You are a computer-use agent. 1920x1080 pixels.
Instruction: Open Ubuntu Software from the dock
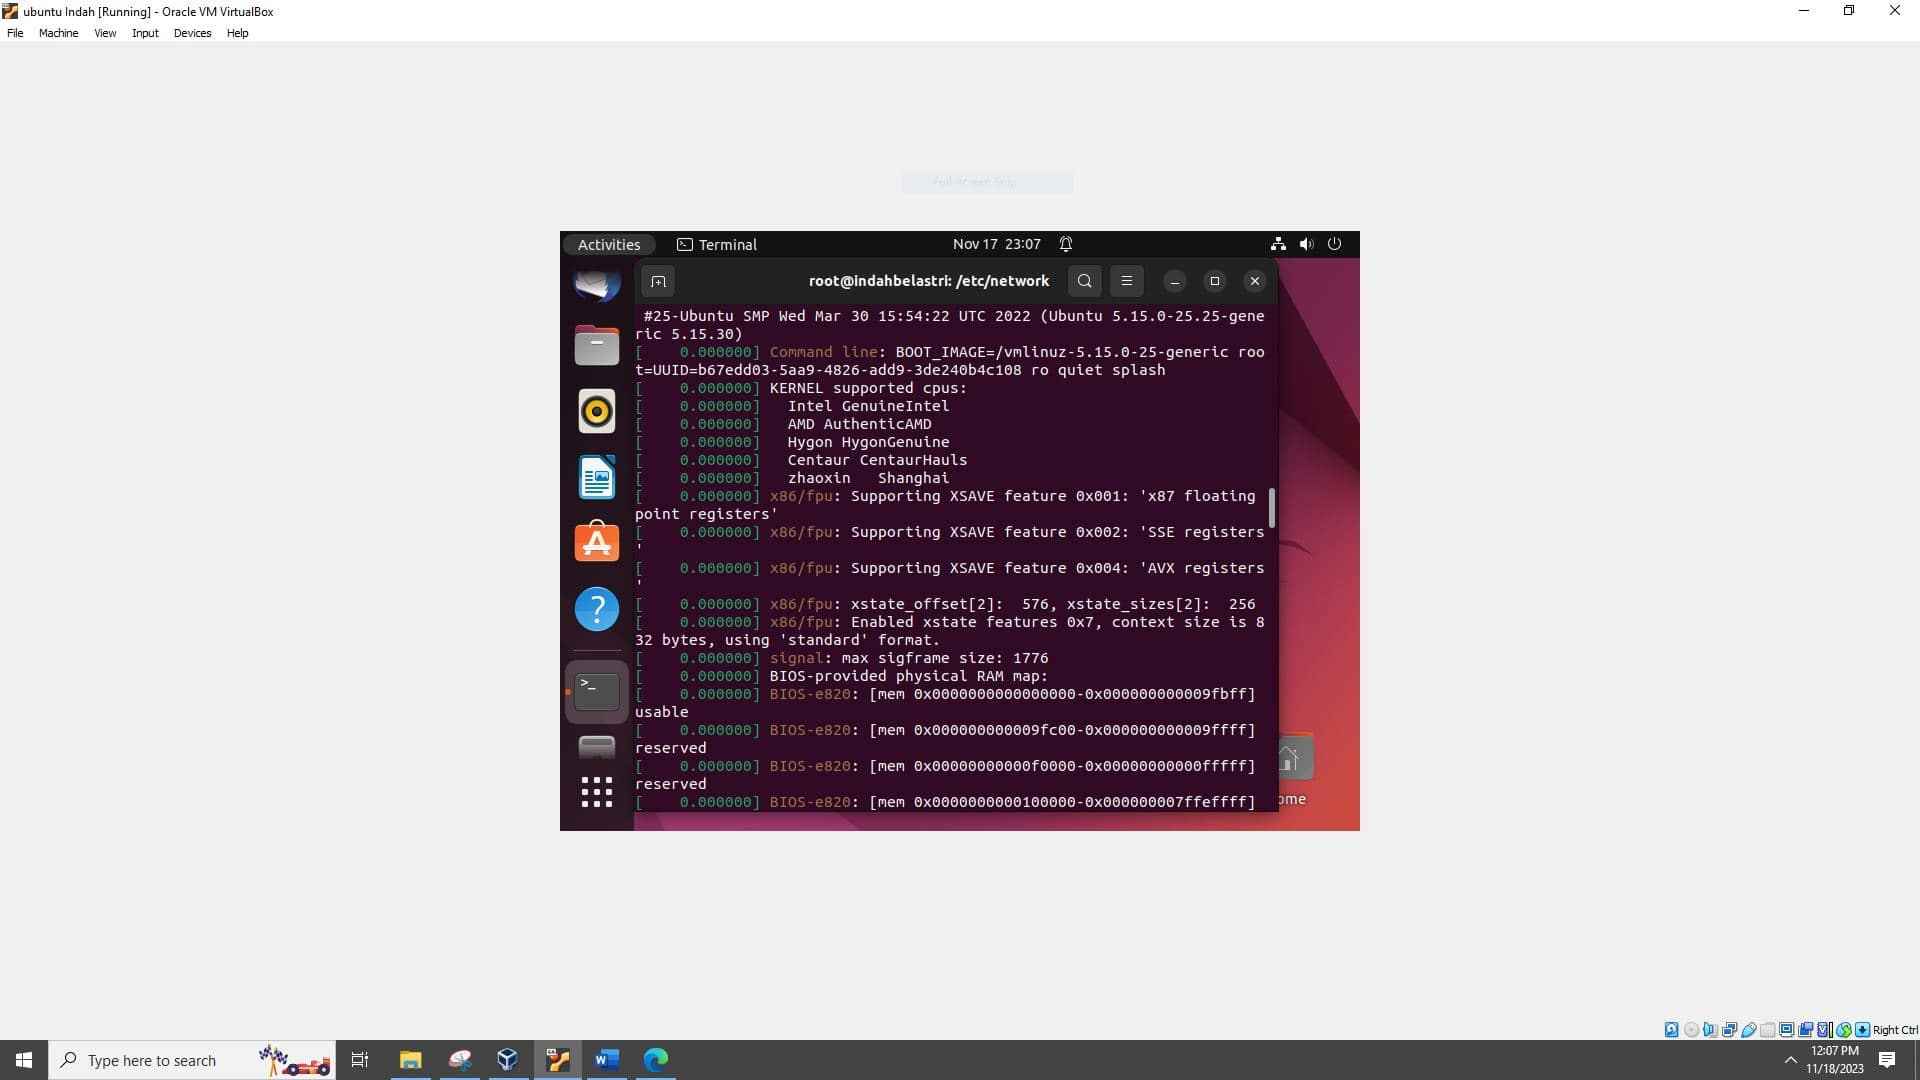597,542
